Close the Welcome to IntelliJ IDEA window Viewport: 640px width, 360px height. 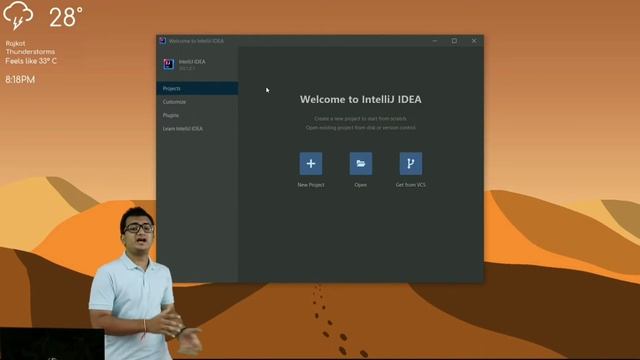(474, 41)
